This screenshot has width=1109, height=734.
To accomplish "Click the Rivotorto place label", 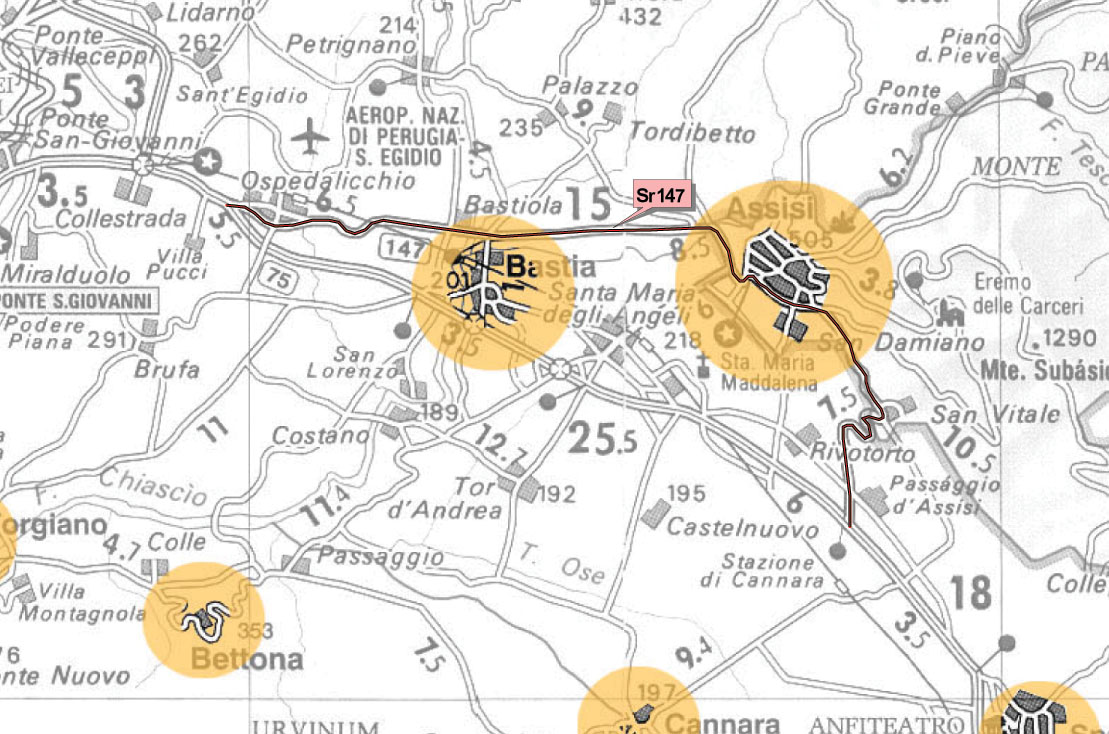I will coord(862,453).
